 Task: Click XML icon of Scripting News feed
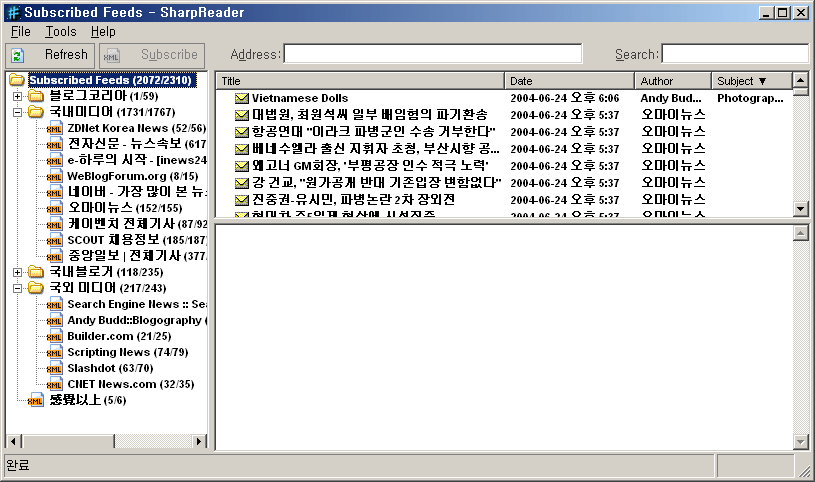click(54, 353)
